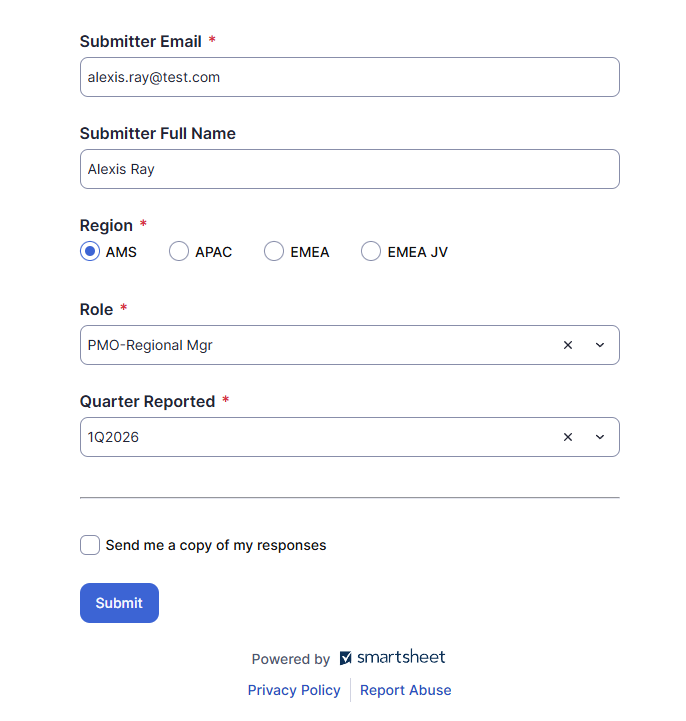This screenshot has width=686, height=721.
Task: Pick the EMEA JV radio button
Action: 371,252
